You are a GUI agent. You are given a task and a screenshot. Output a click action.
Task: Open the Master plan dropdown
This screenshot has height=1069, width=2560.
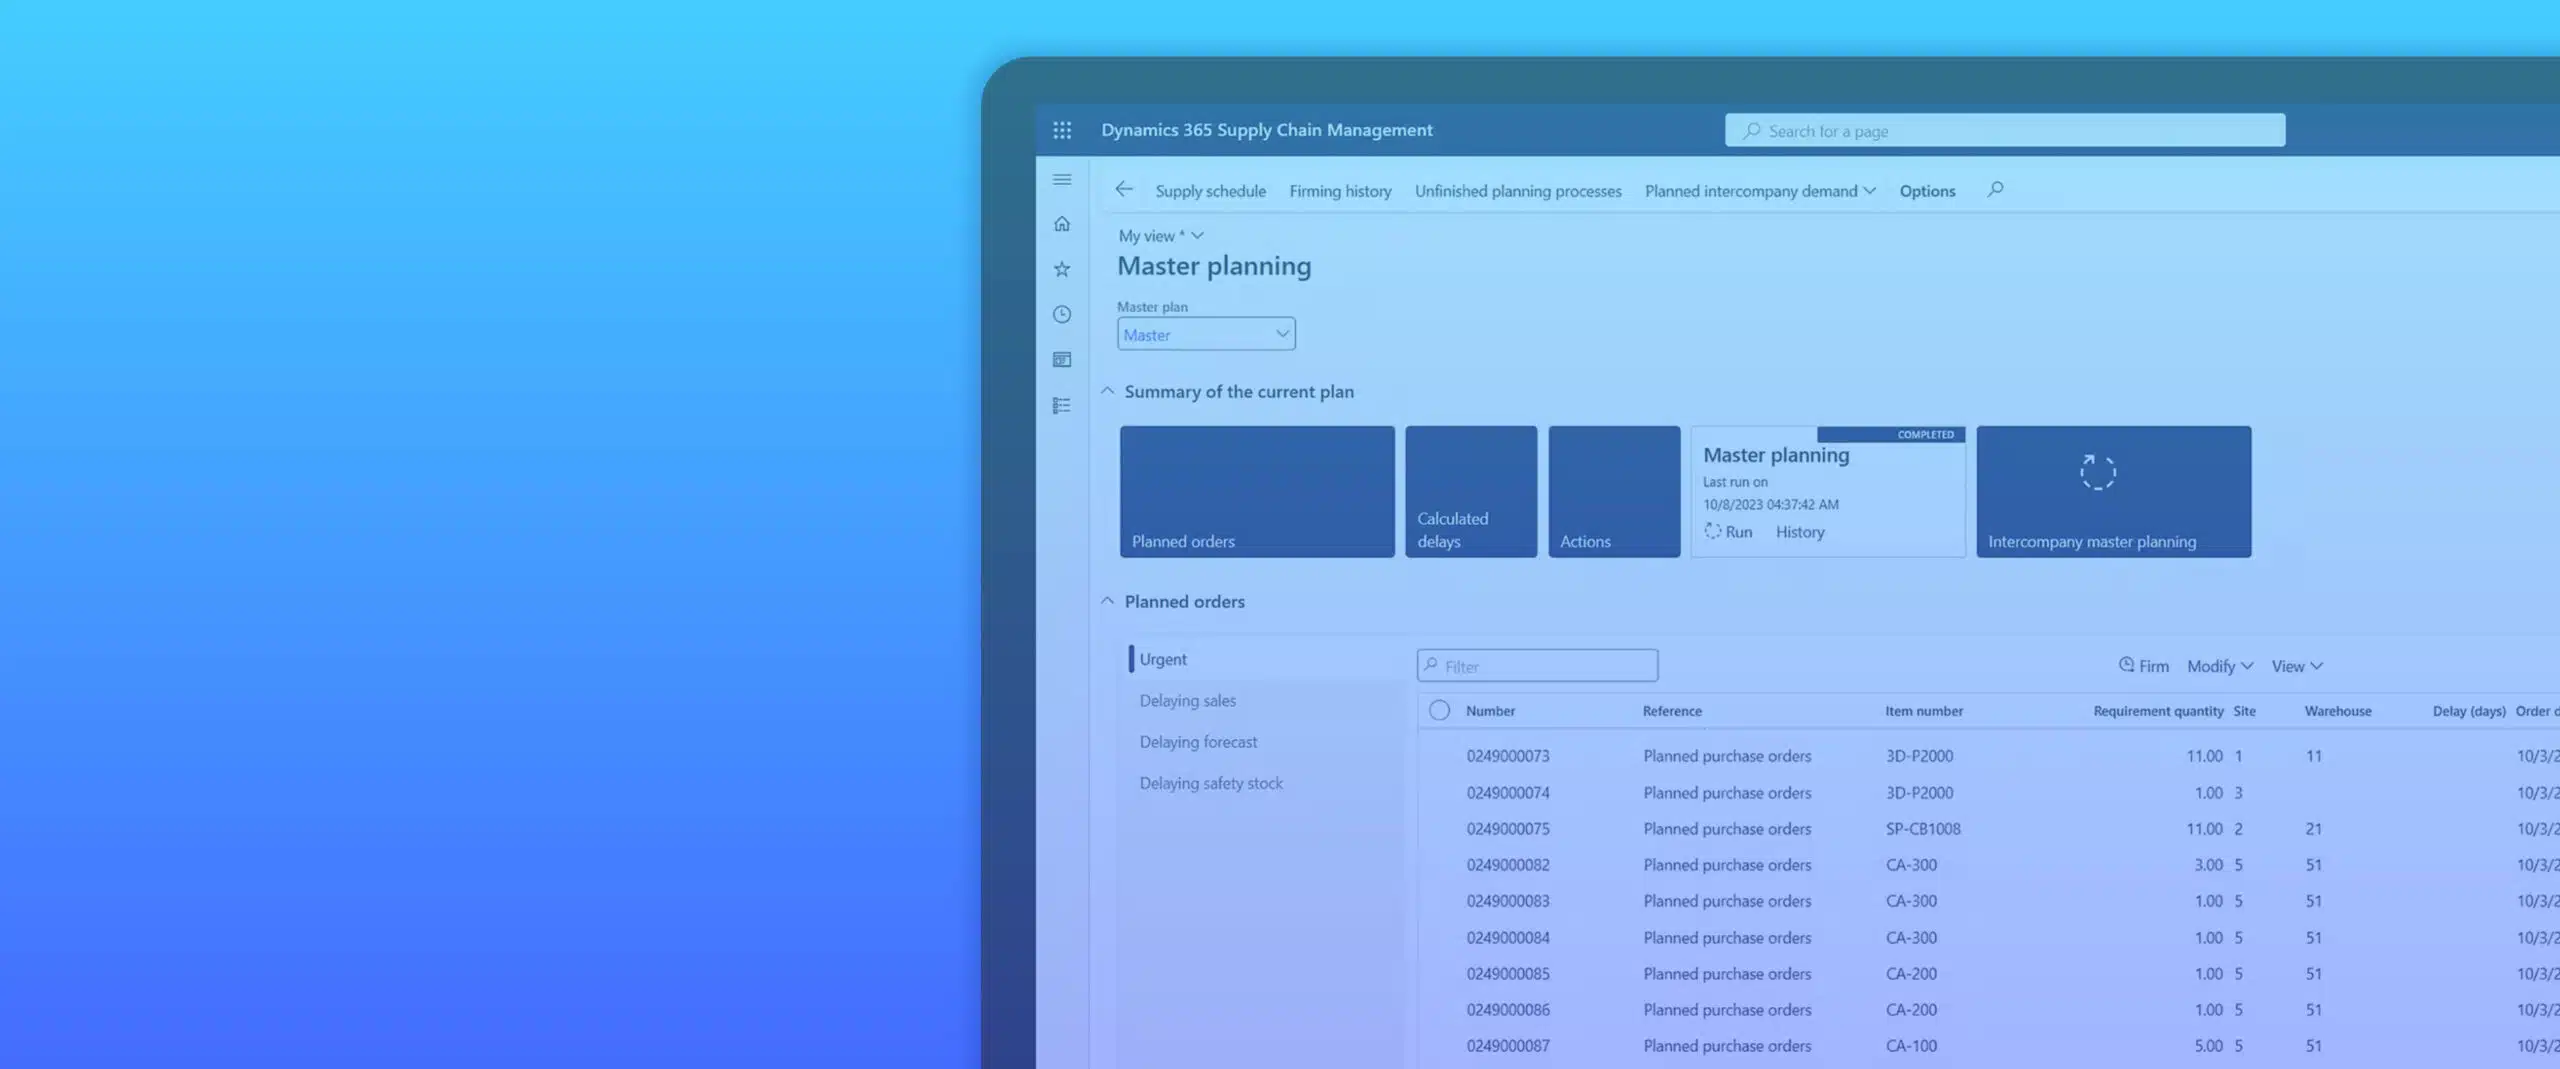point(1206,335)
